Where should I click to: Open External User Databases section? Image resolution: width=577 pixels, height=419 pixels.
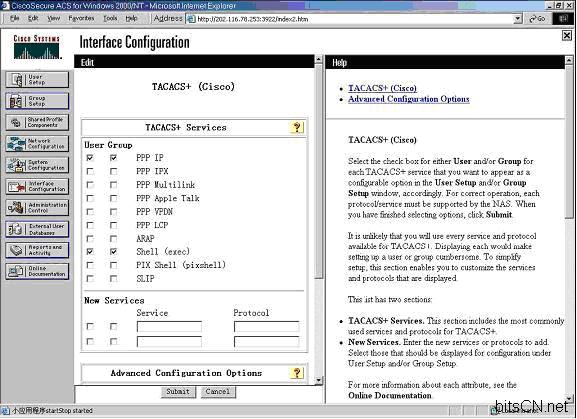click(x=37, y=229)
